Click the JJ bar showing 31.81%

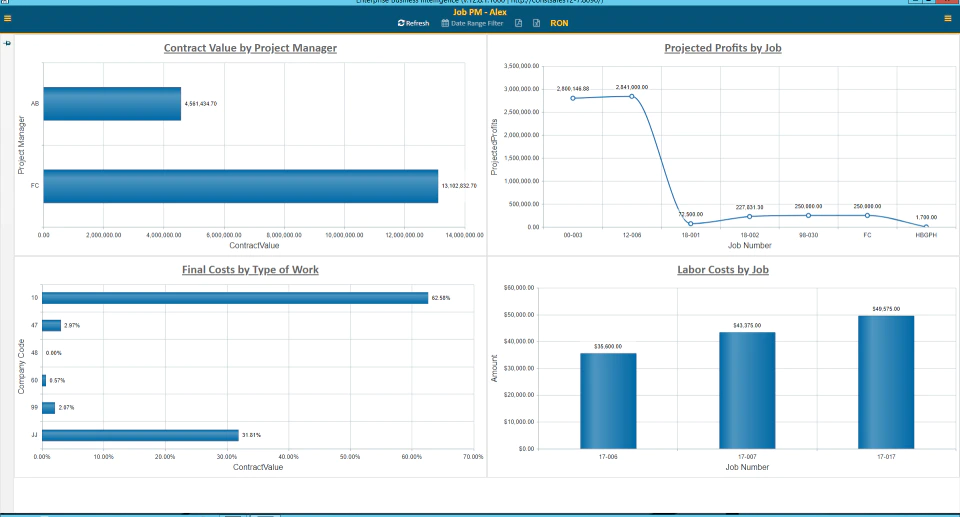(140, 435)
